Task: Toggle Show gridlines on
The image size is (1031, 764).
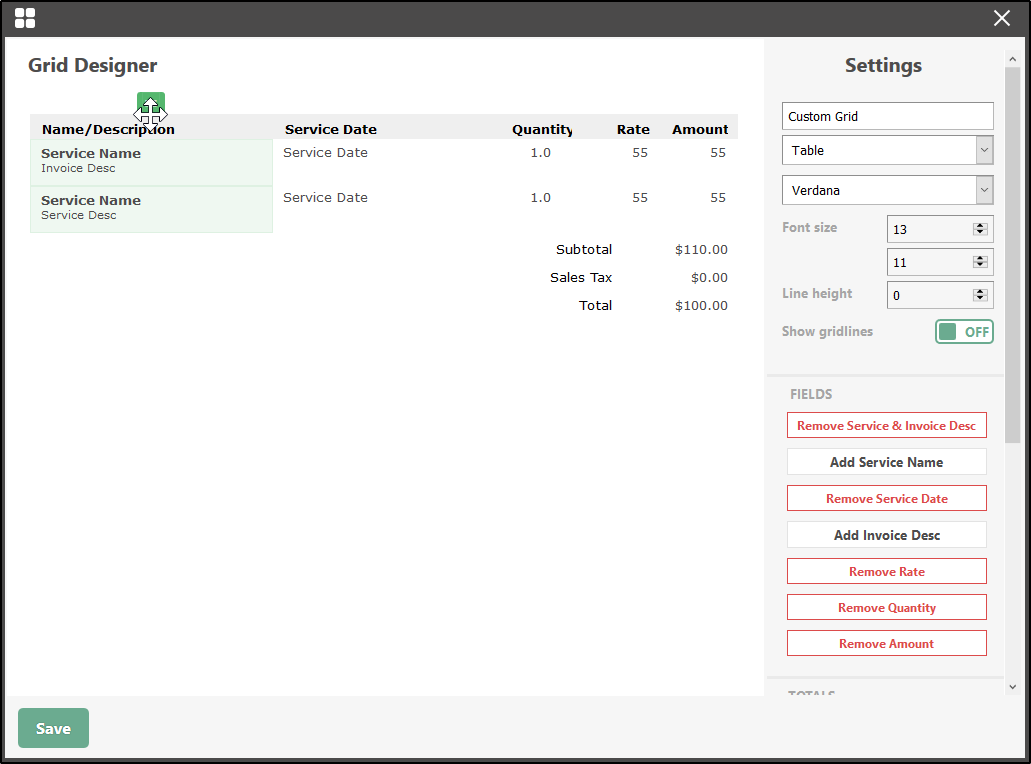Action: click(964, 331)
